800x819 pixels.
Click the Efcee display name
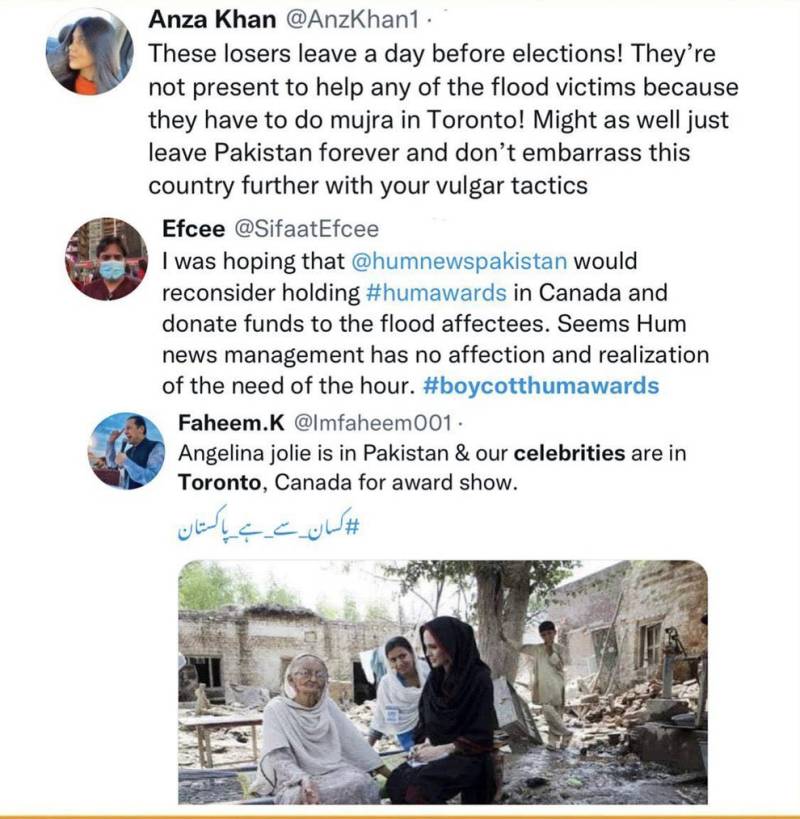(x=193, y=229)
